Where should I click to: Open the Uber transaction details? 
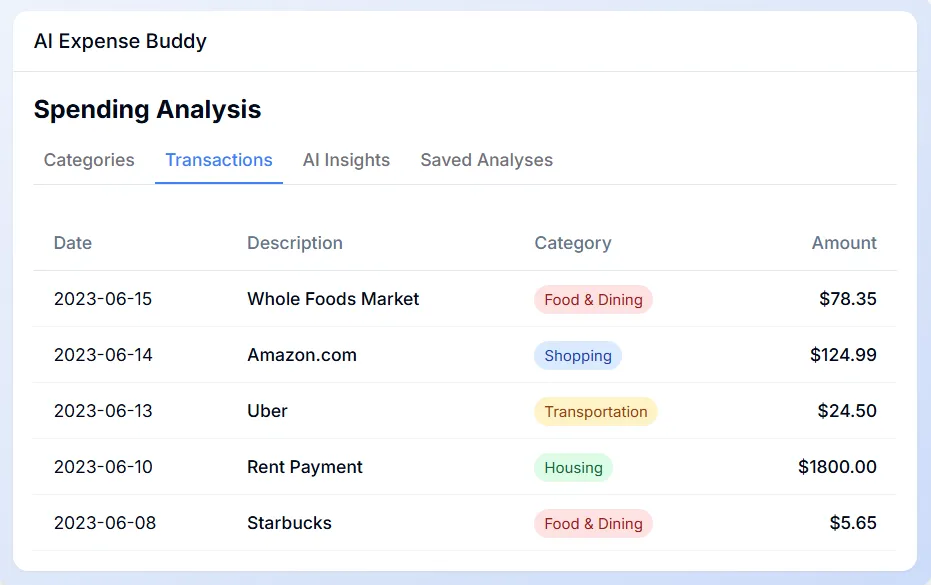pyautogui.click(x=267, y=411)
